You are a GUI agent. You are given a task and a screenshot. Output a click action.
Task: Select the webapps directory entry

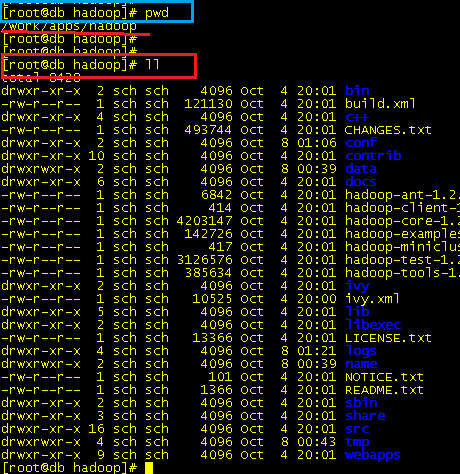pyautogui.click(x=372, y=455)
